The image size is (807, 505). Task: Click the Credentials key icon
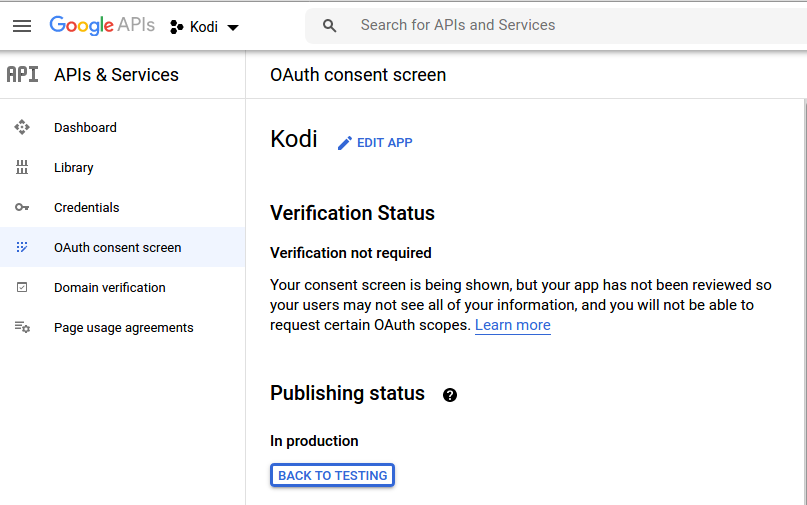point(22,208)
